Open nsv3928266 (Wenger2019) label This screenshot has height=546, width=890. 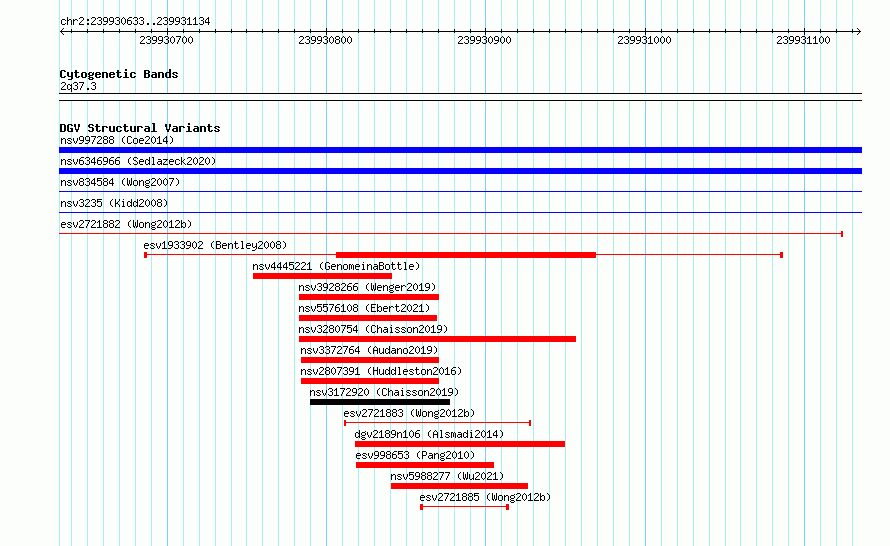click(367, 287)
